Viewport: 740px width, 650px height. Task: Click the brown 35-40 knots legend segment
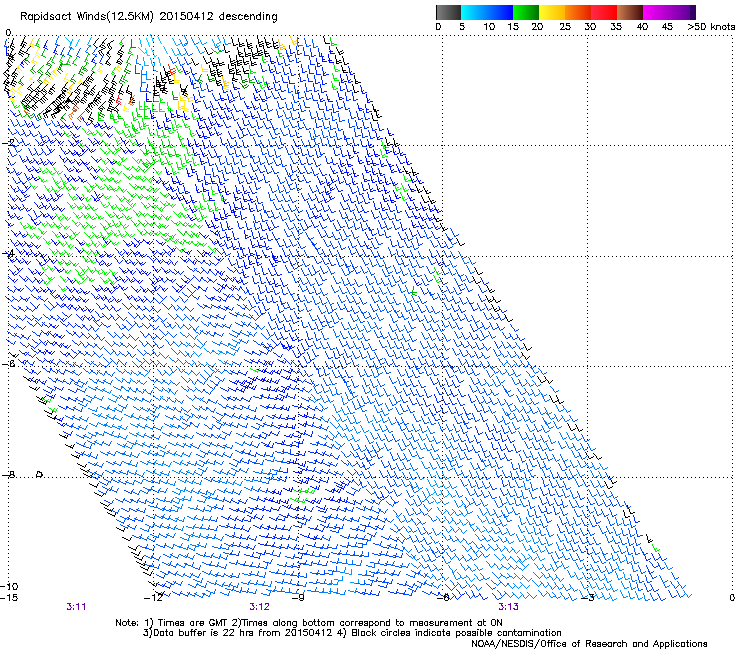[x=630, y=12]
